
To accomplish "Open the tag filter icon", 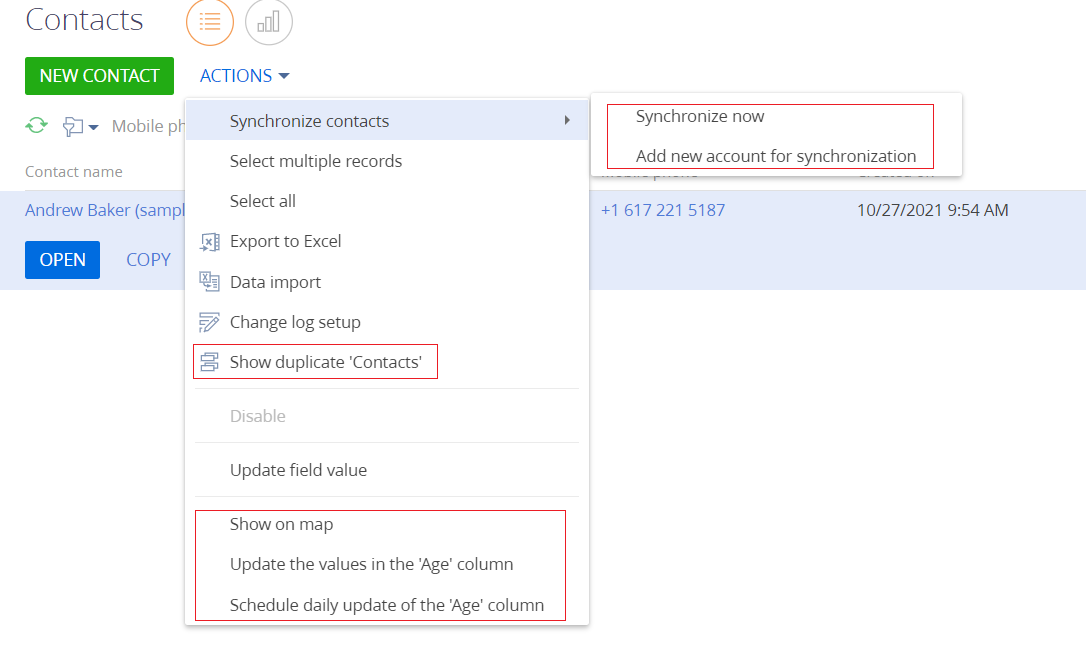I will 73,126.
